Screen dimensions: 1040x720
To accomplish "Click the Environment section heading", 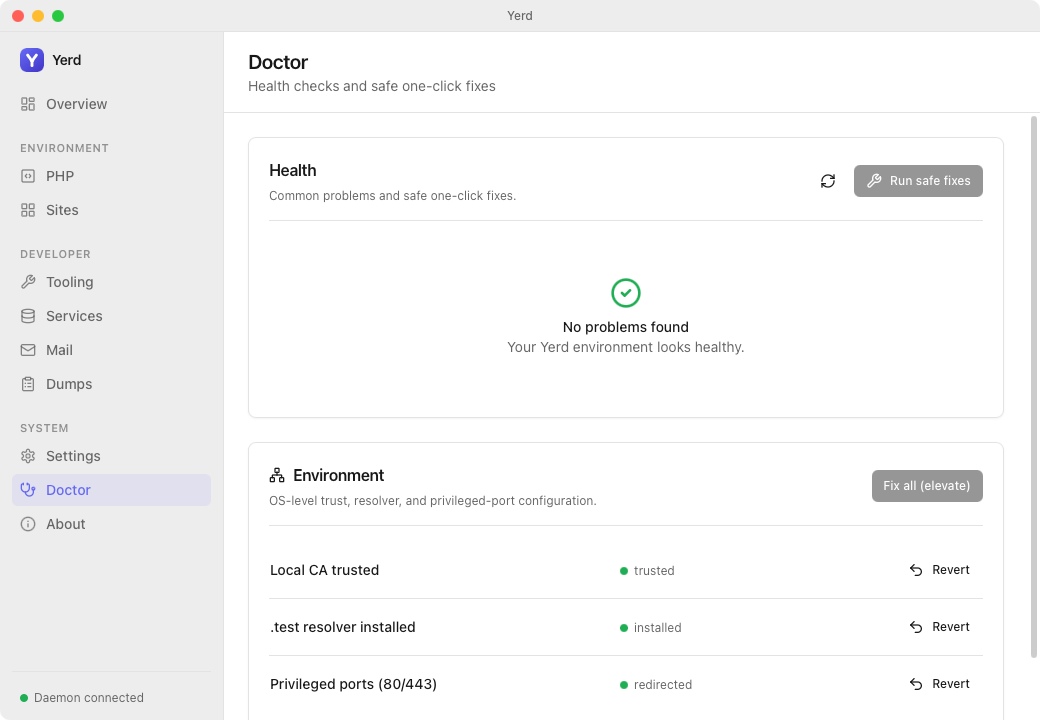I will (x=338, y=475).
